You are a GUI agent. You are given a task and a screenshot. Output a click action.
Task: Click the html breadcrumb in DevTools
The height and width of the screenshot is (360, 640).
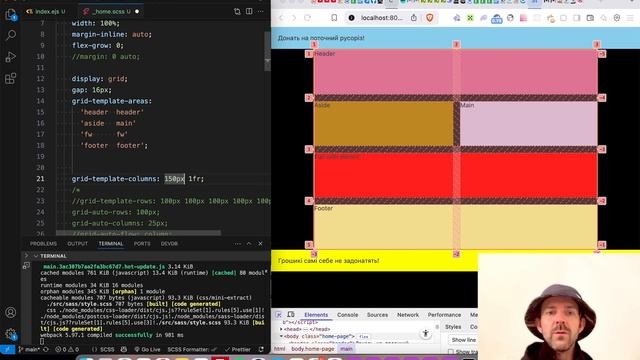tap(280, 349)
